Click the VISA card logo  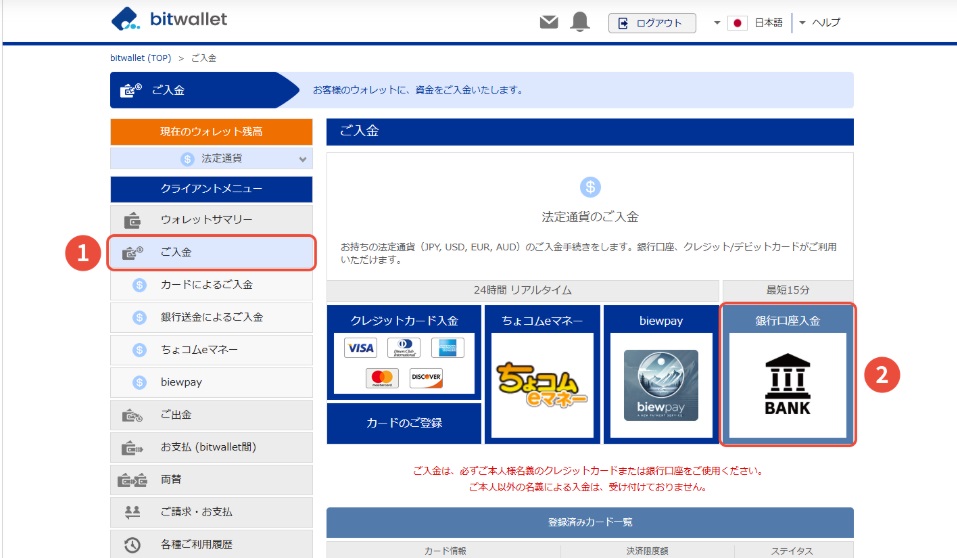pyautogui.click(x=361, y=348)
